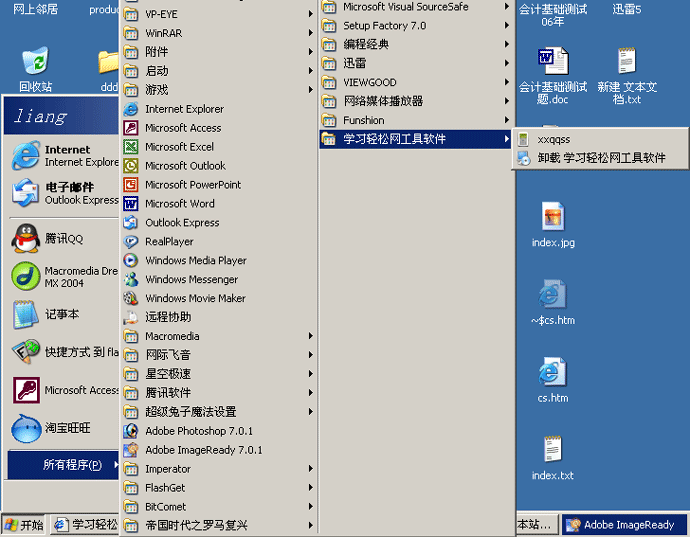Viewport: 690px width, 537px height.
Task: Open VIEWGOOD submenu
Action: [x=416, y=82]
